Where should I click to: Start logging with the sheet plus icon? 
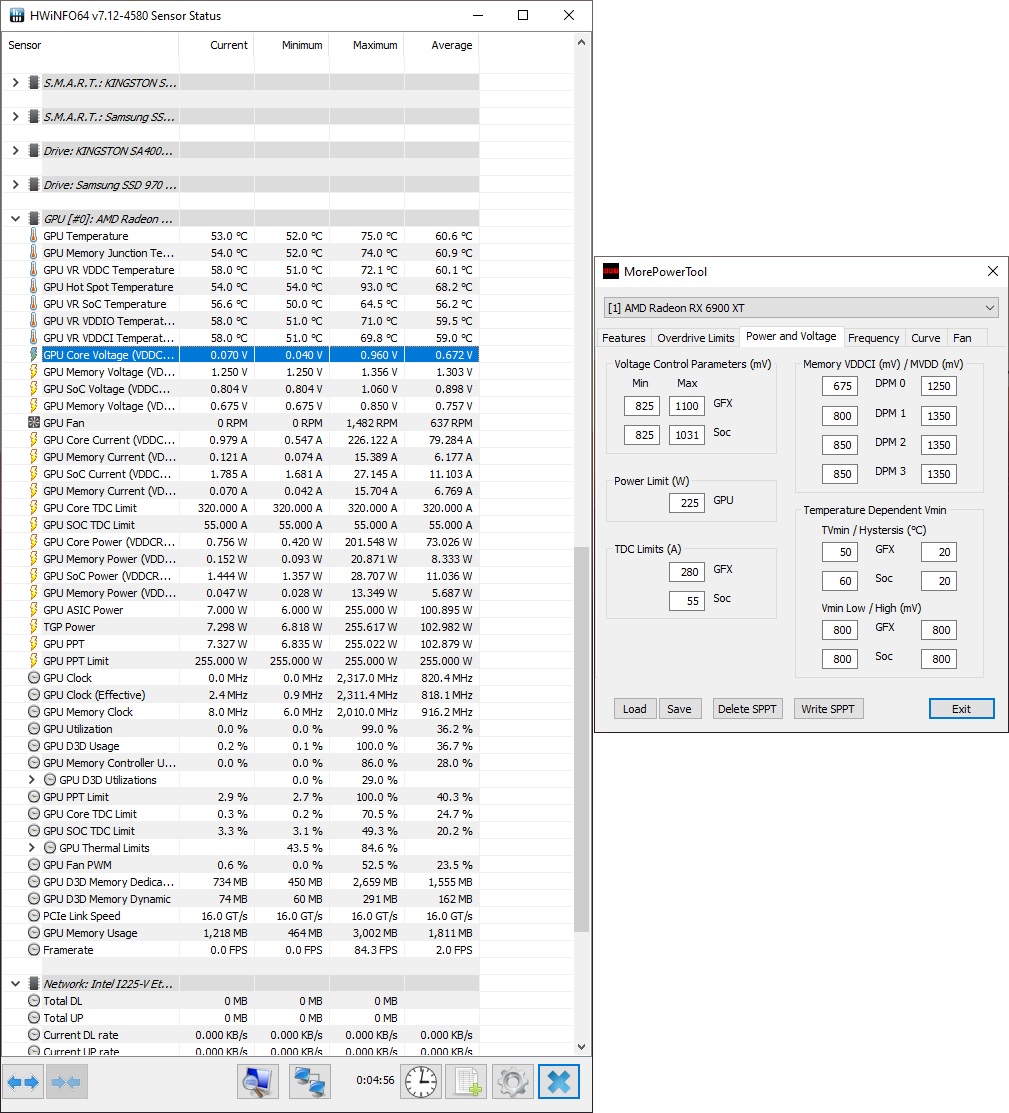[x=468, y=1082]
